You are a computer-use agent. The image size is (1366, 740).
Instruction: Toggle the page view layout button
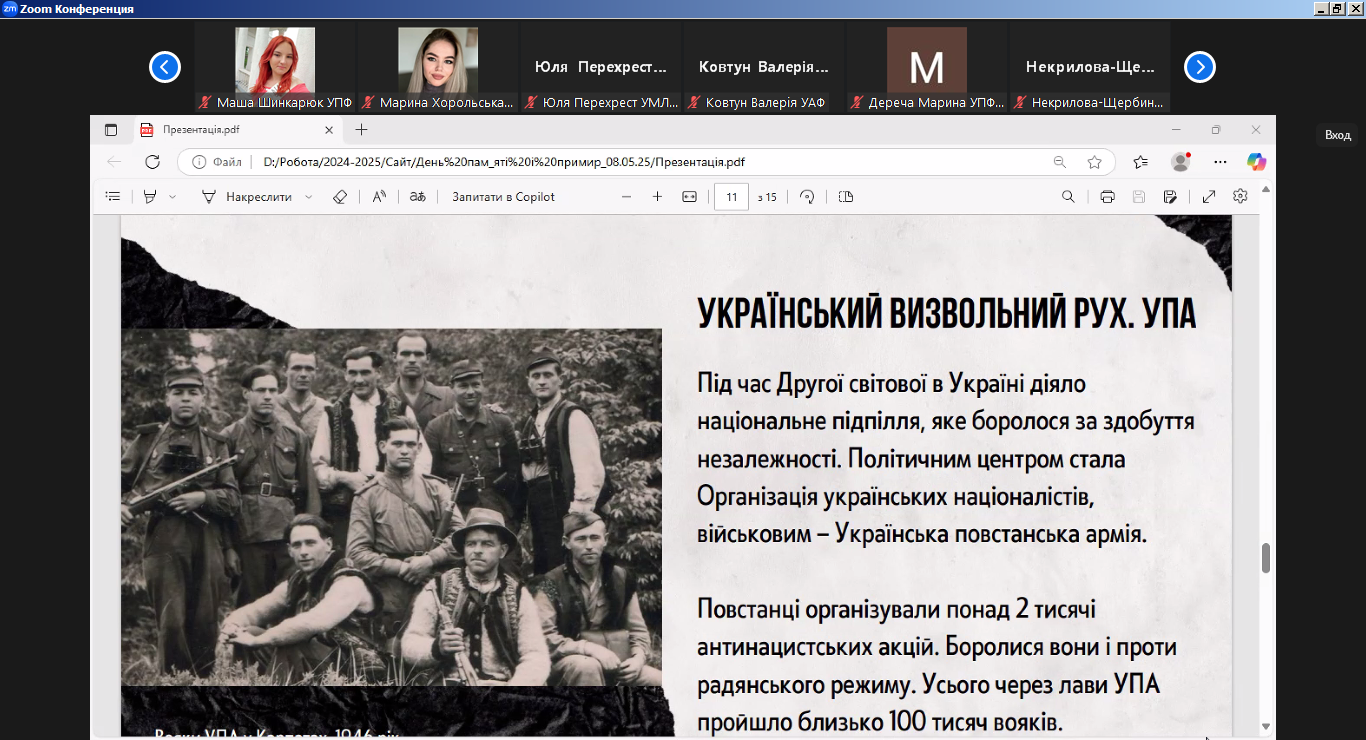click(846, 197)
